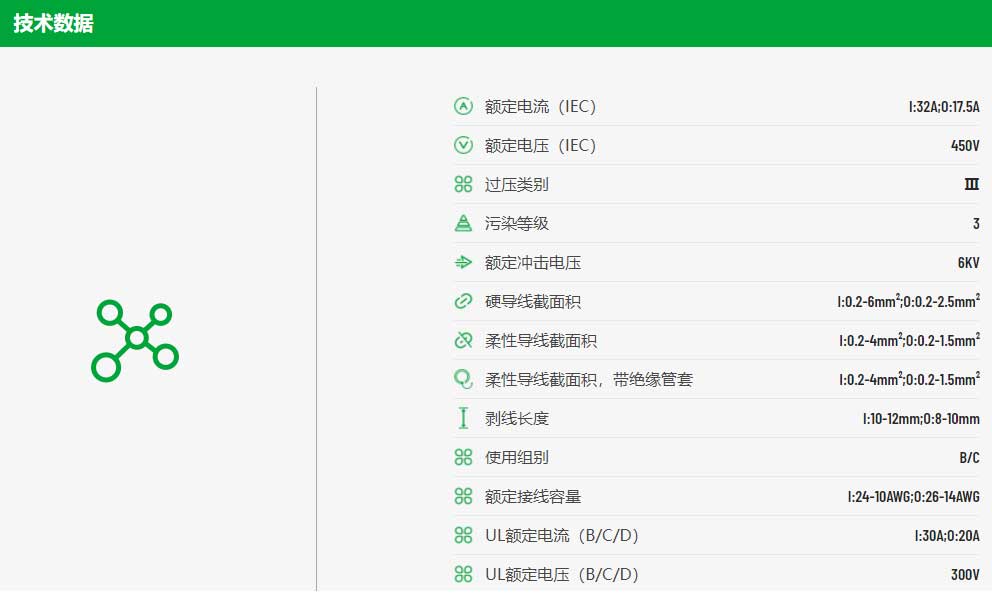Click the 技术数据 header title

point(54,23)
